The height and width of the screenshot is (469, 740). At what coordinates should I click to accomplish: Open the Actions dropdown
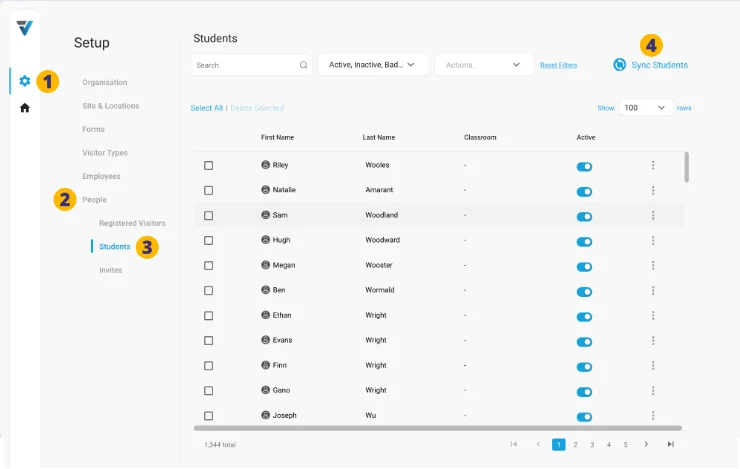click(x=484, y=65)
